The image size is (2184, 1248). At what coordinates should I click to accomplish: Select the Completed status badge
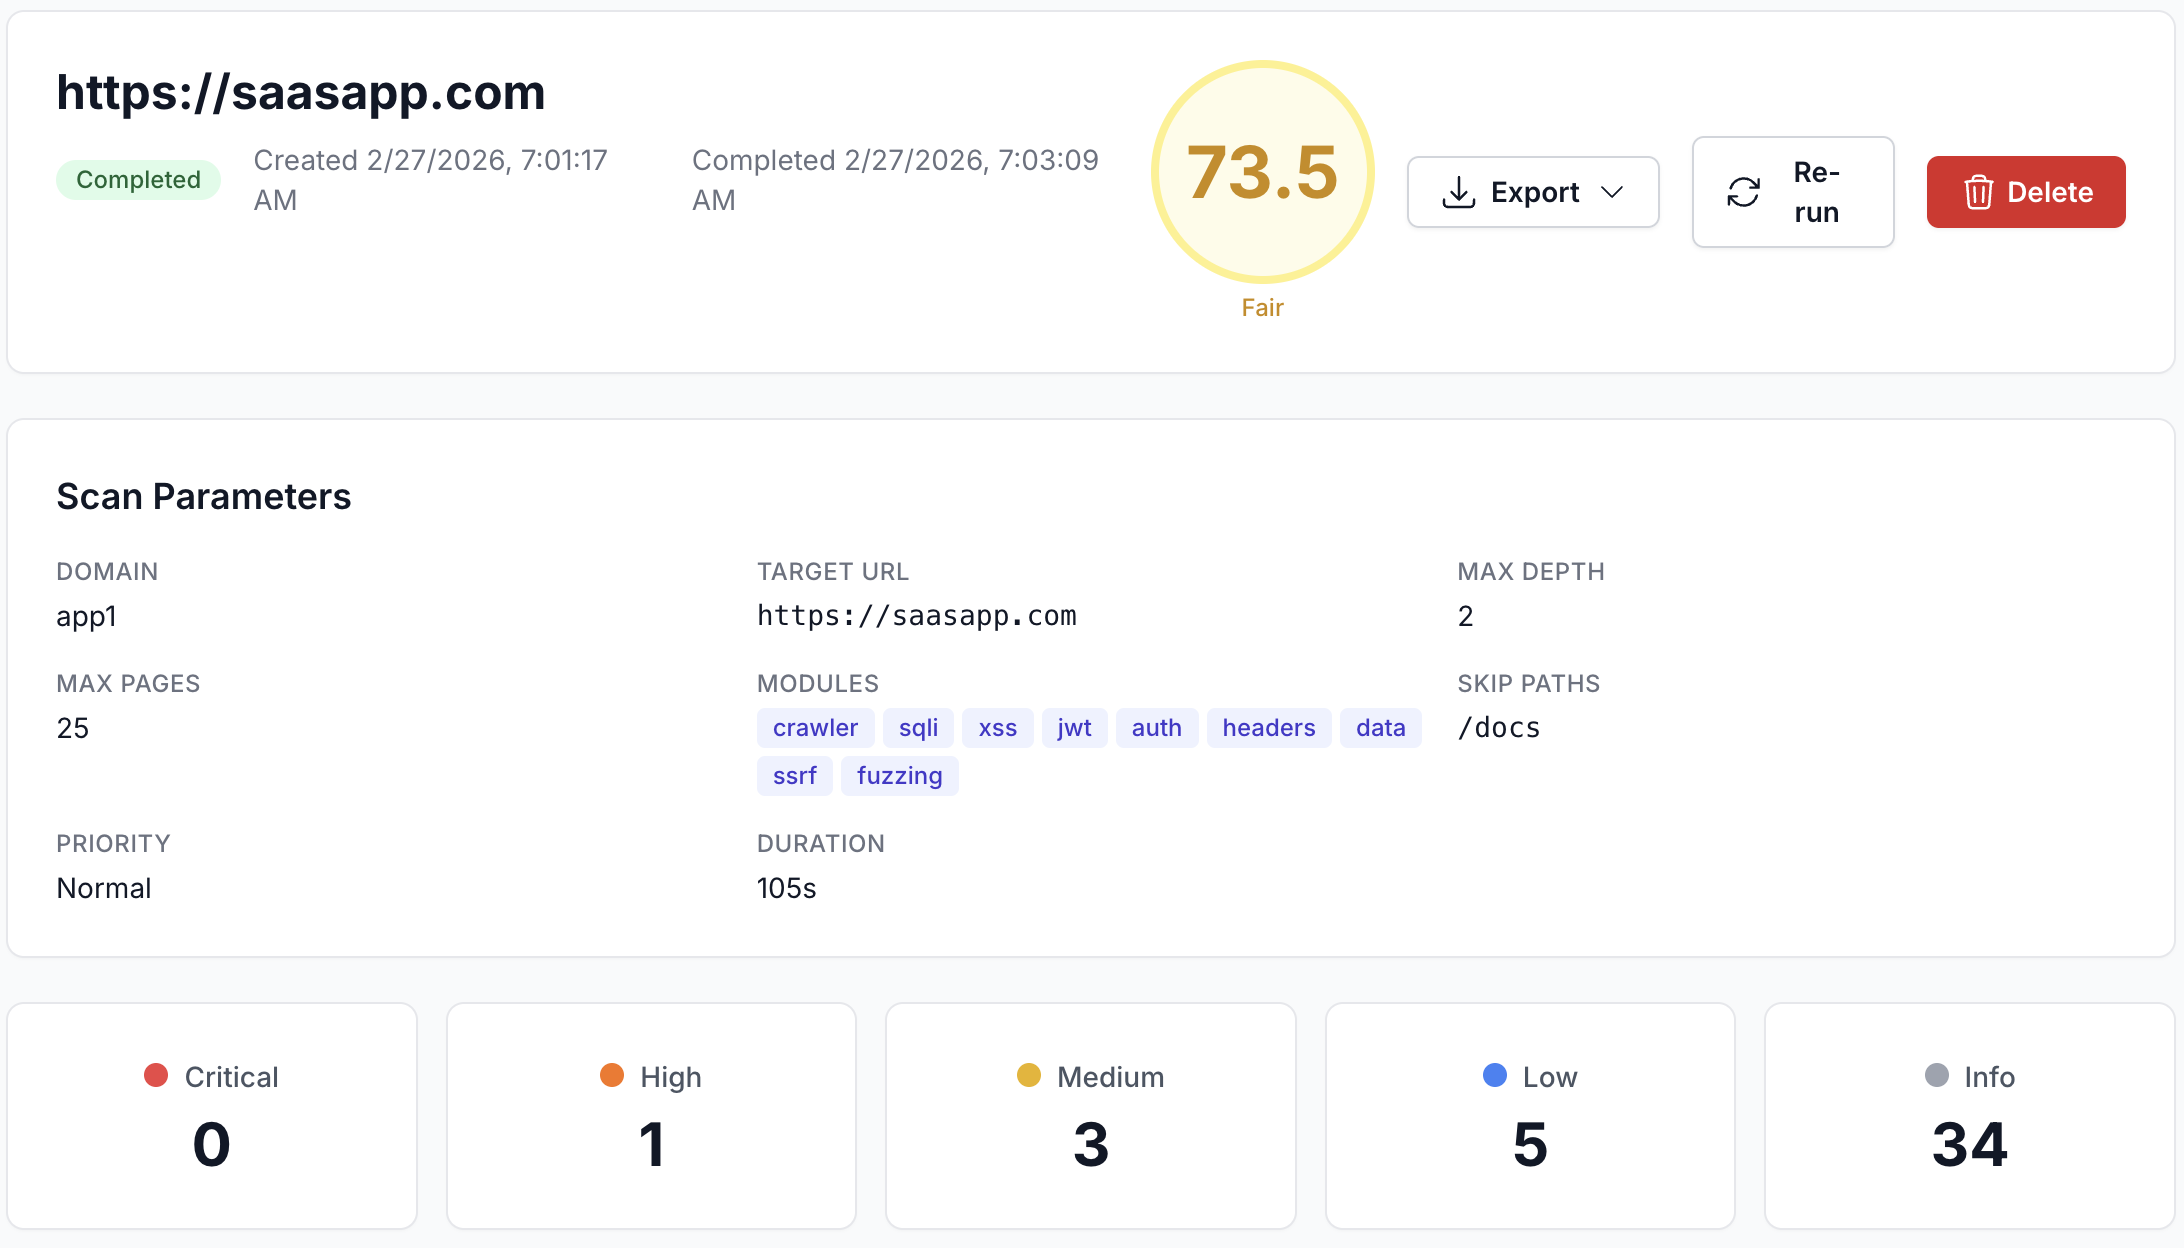pyautogui.click(x=138, y=179)
